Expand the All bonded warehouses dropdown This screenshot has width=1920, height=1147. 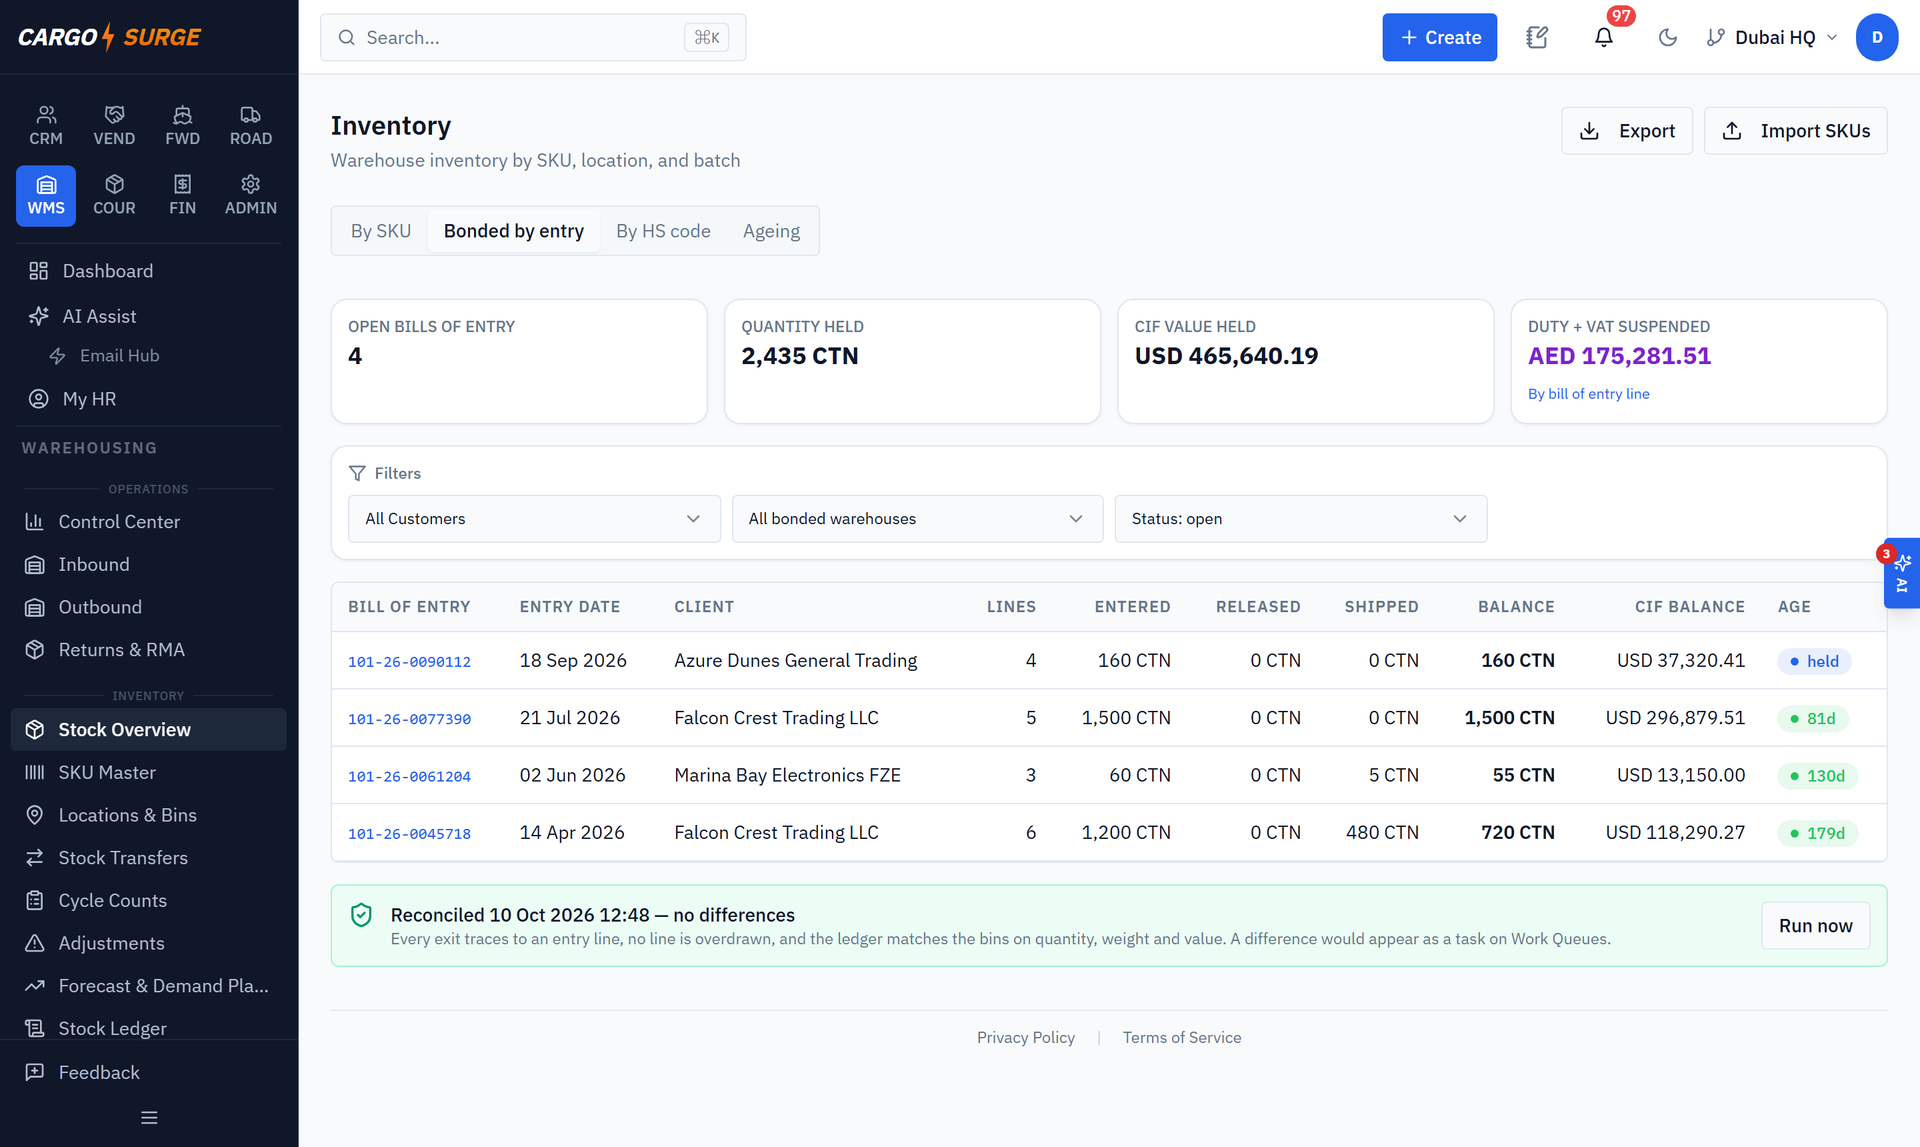917,519
